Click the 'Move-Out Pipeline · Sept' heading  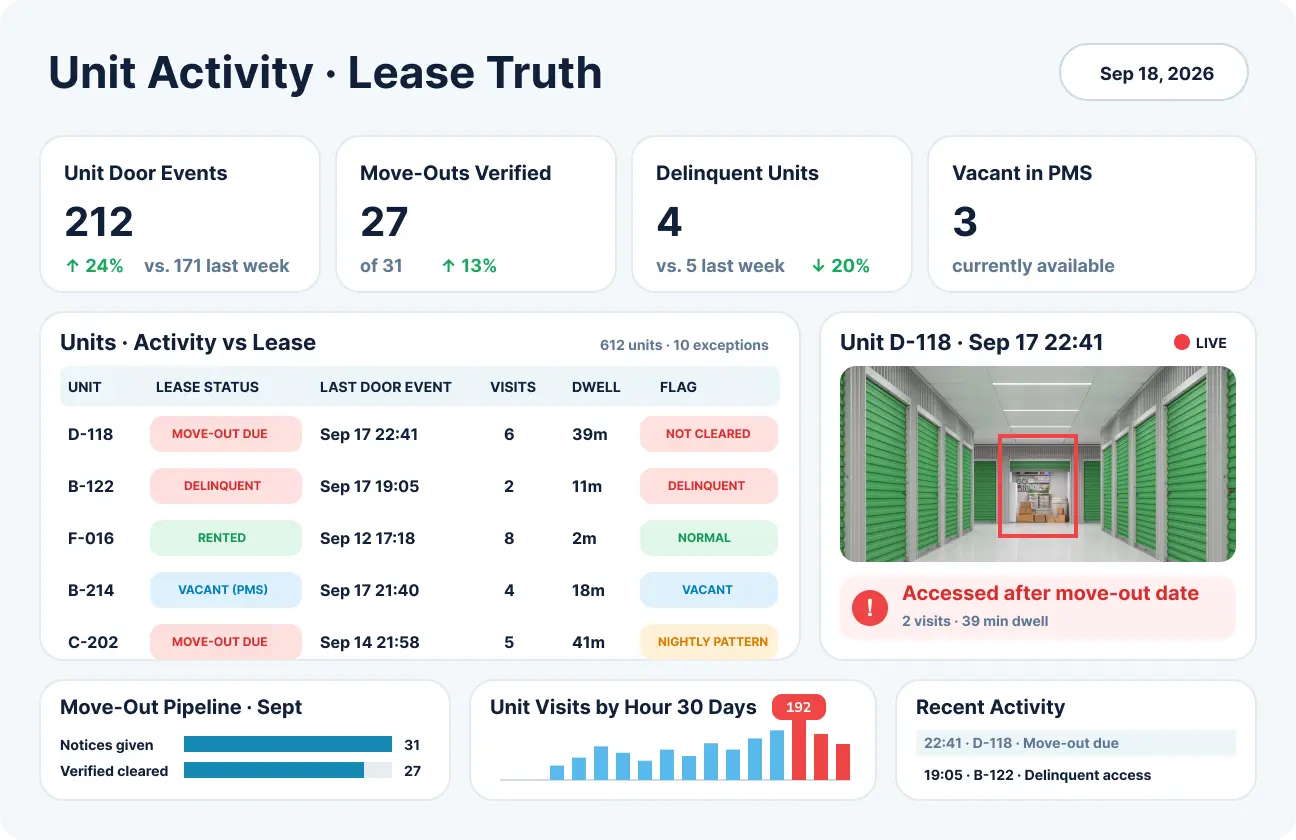pyautogui.click(x=181, y=707)
